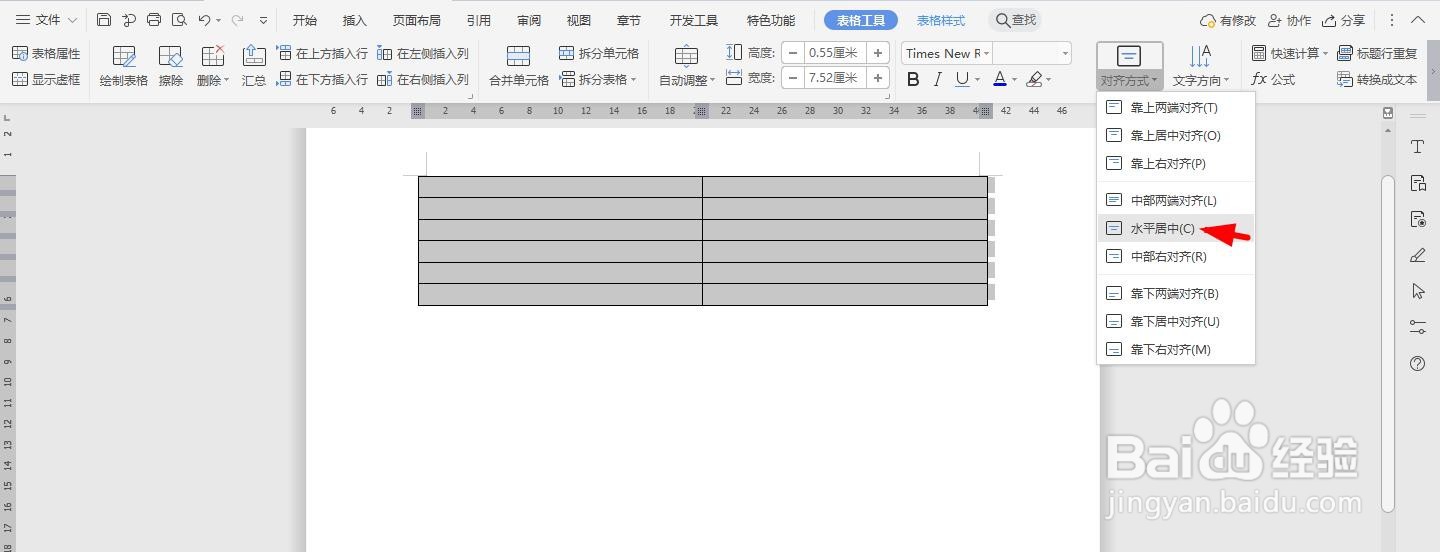The image size is (1440, 552).
Task: Click the shading fill color button
Action: pos(1034,79)
